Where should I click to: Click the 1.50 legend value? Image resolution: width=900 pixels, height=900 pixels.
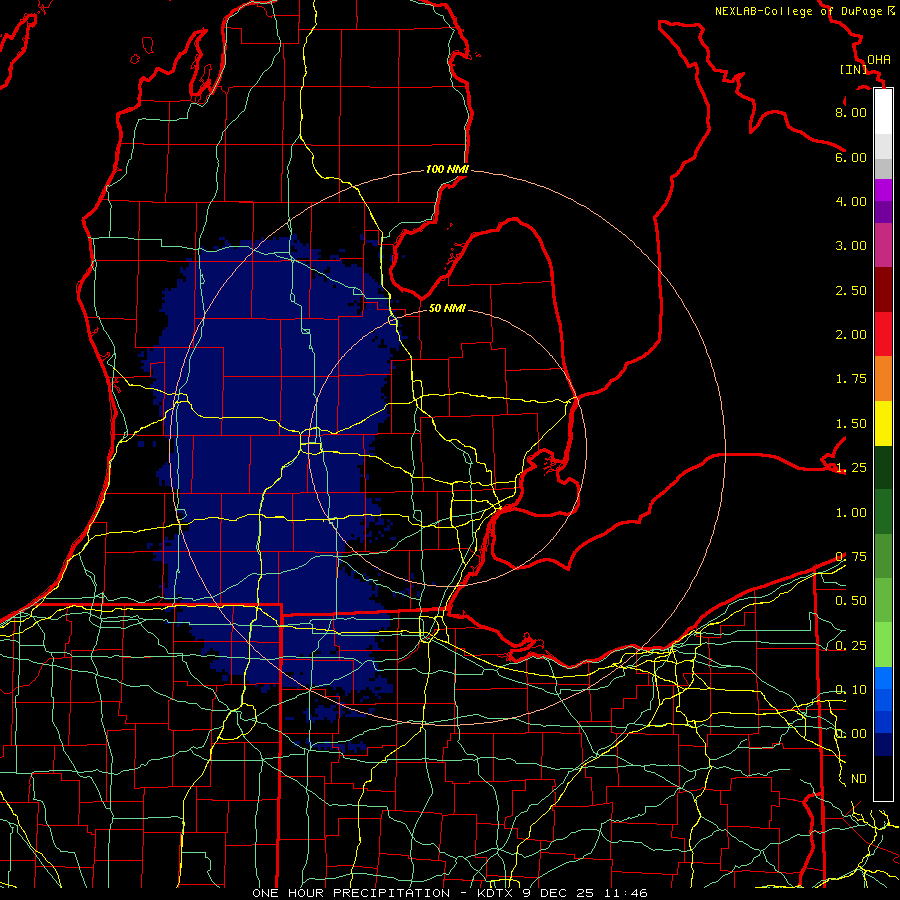[x=851, y=424]
